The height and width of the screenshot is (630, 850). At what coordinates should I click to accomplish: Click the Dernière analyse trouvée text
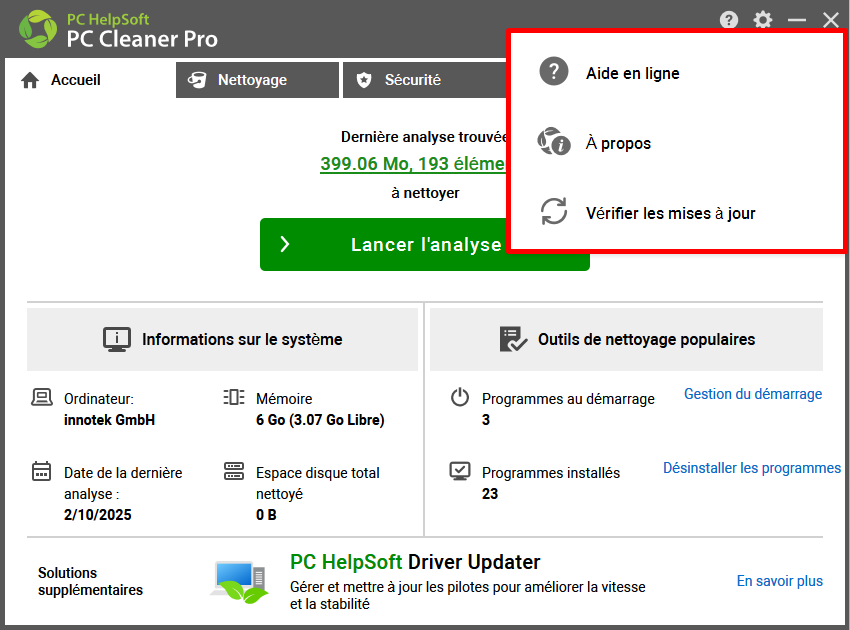coord(423,137)
